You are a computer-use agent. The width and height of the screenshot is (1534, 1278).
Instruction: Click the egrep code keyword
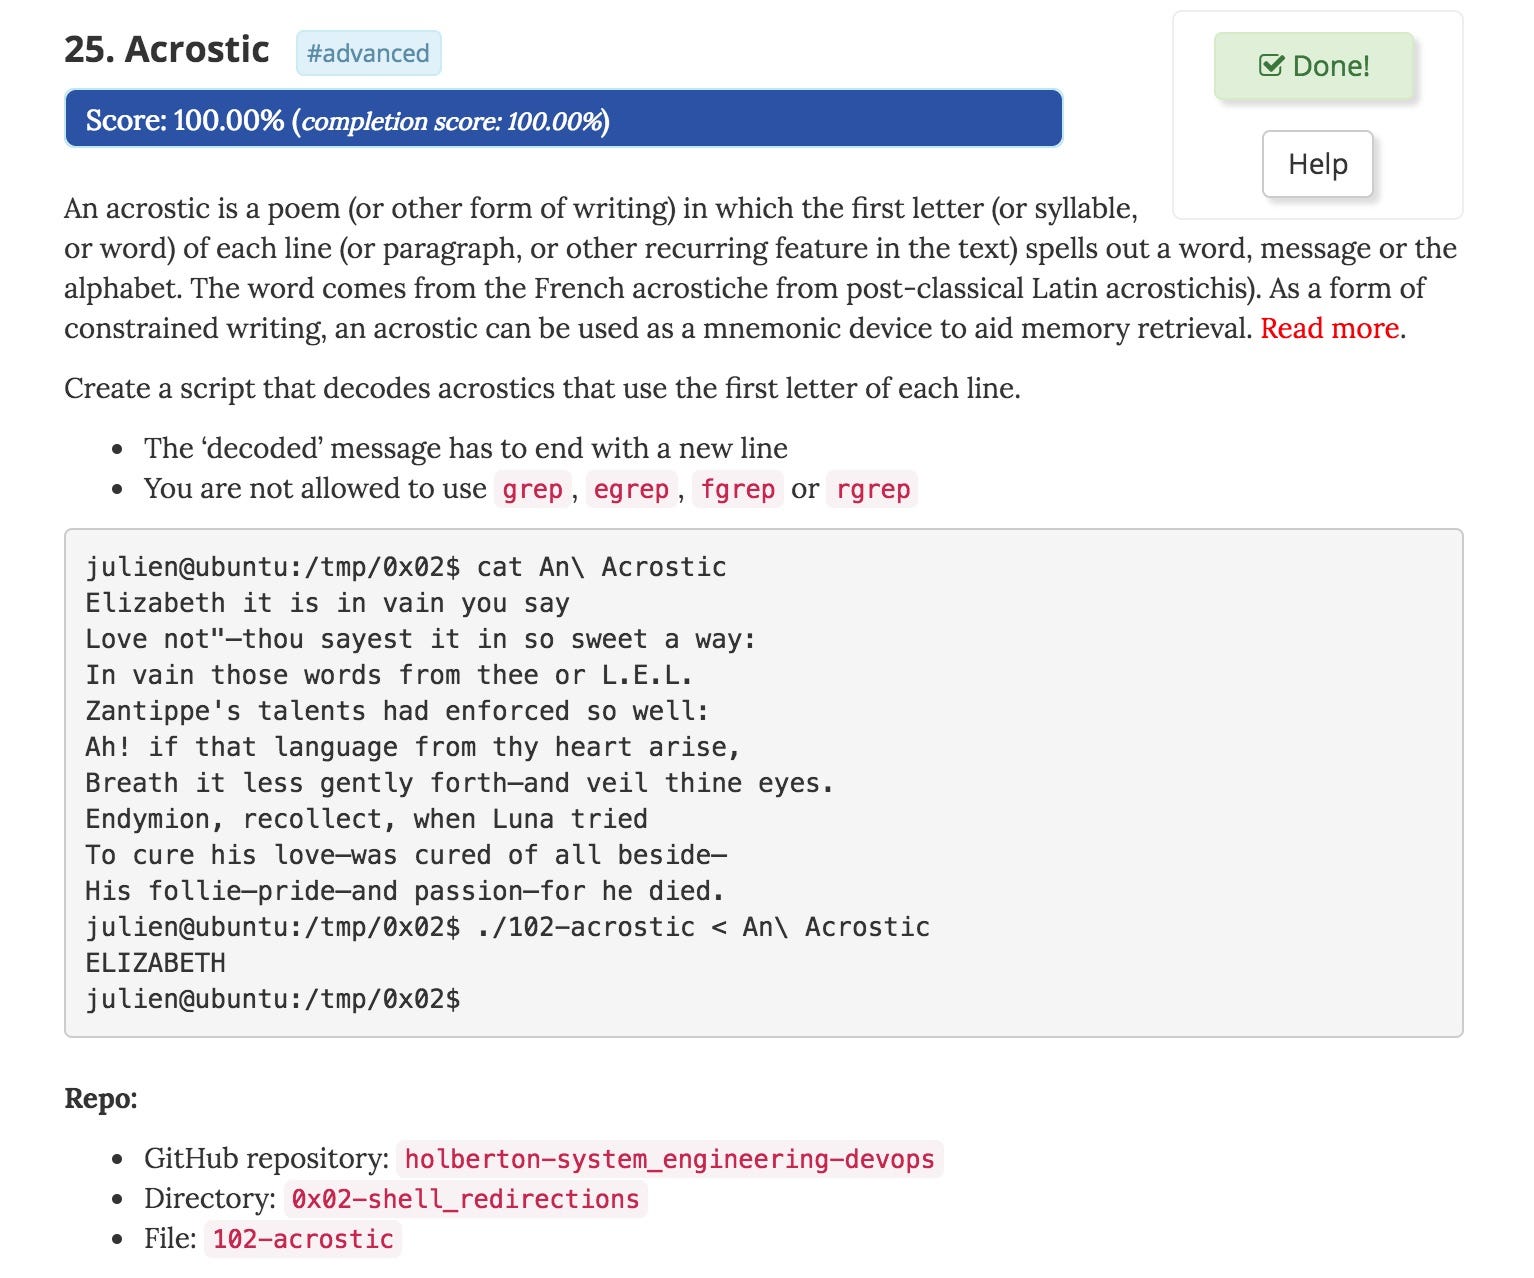pos(631,489)
